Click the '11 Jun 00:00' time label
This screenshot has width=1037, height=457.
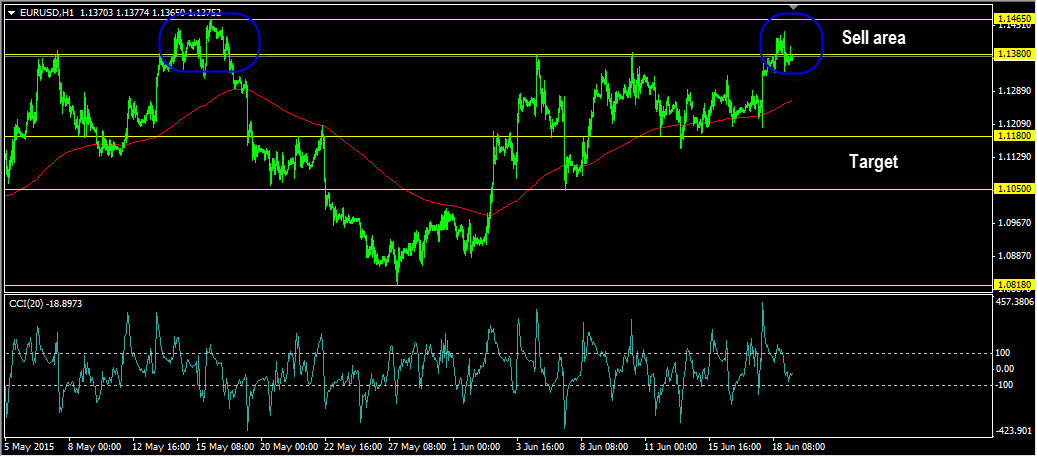(x=673, y=446)
